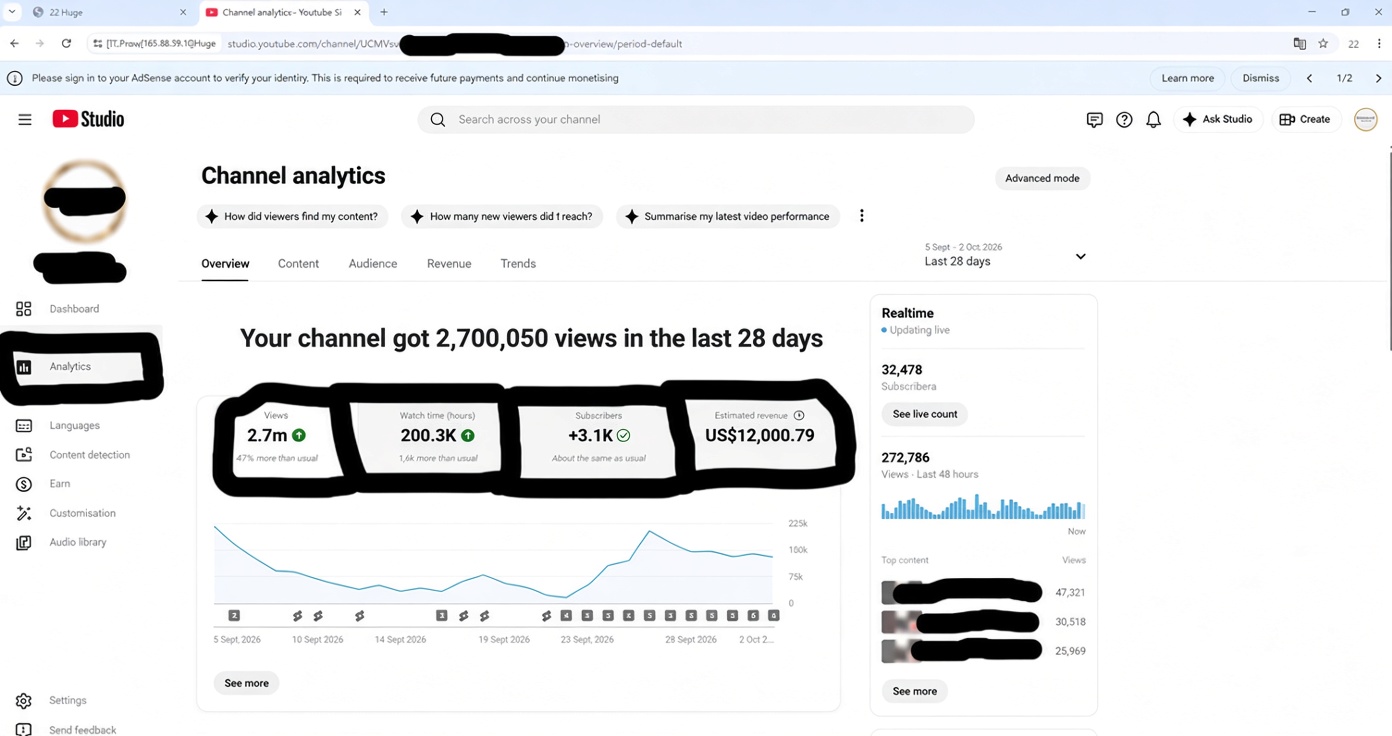Click Learn more in the AdSense banner

1188,78
